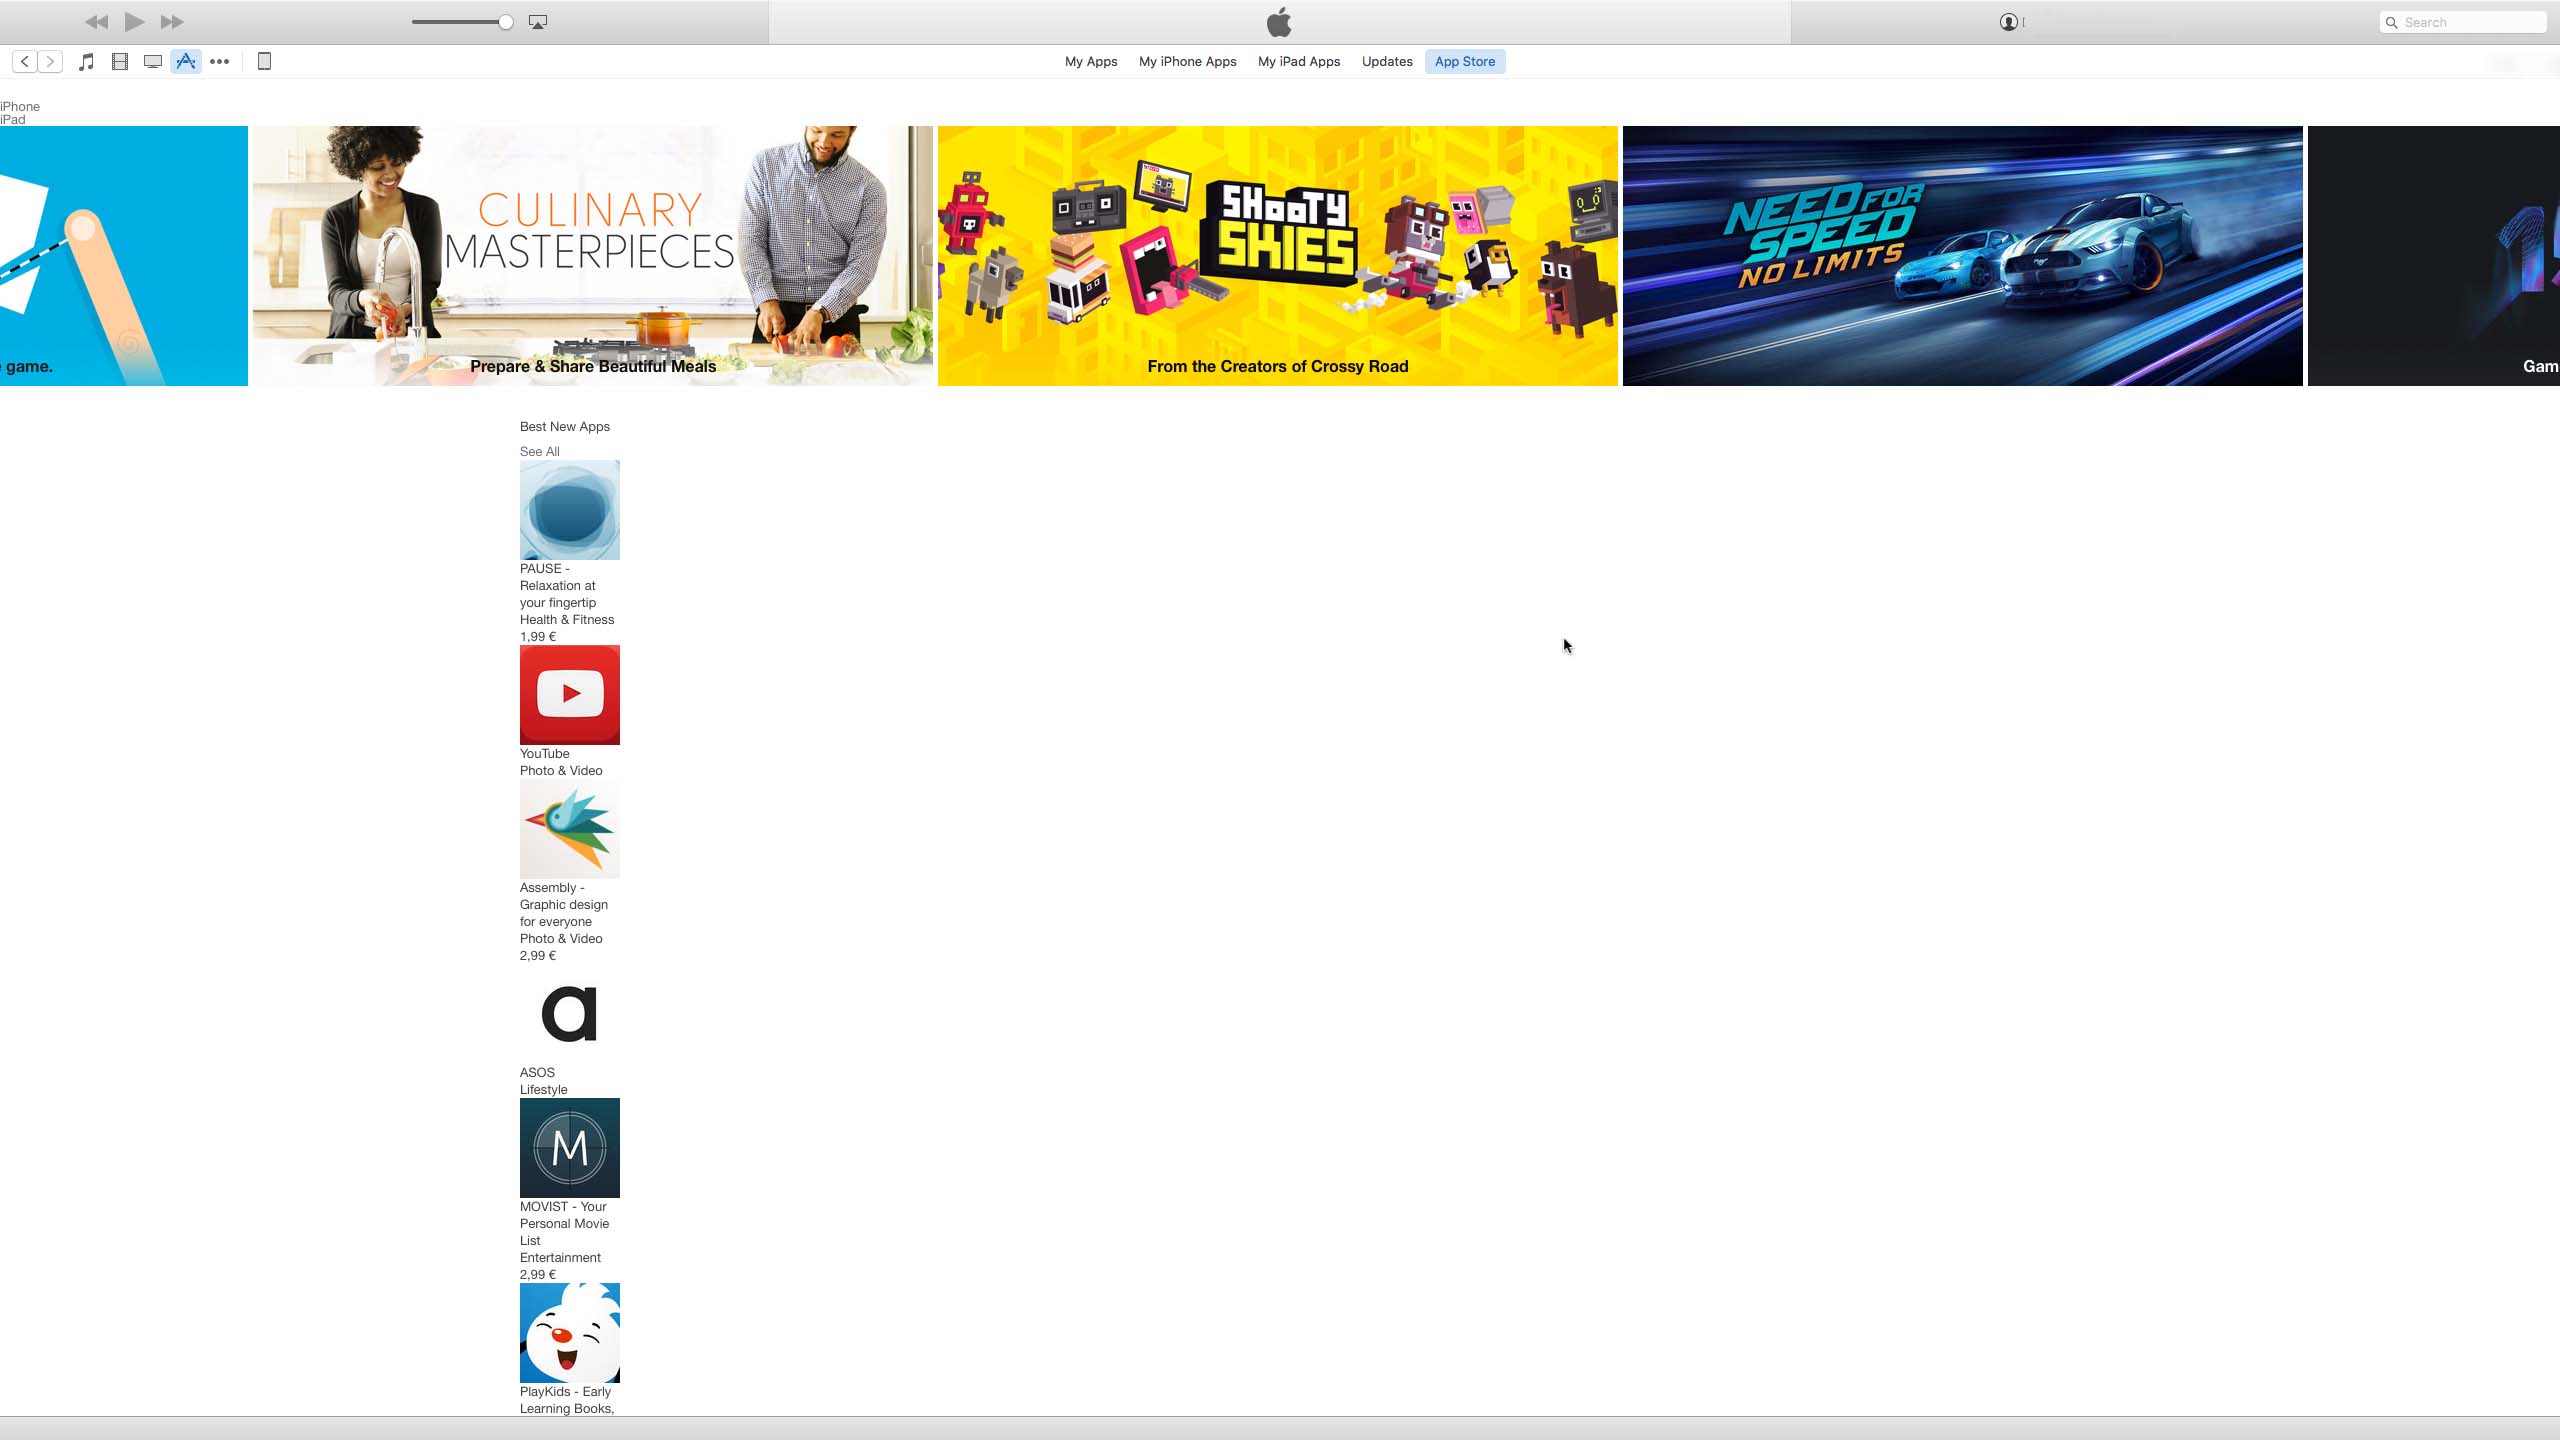Open the Movies library icon
Screen dimensions: 2560x1440
click(120, 62)
